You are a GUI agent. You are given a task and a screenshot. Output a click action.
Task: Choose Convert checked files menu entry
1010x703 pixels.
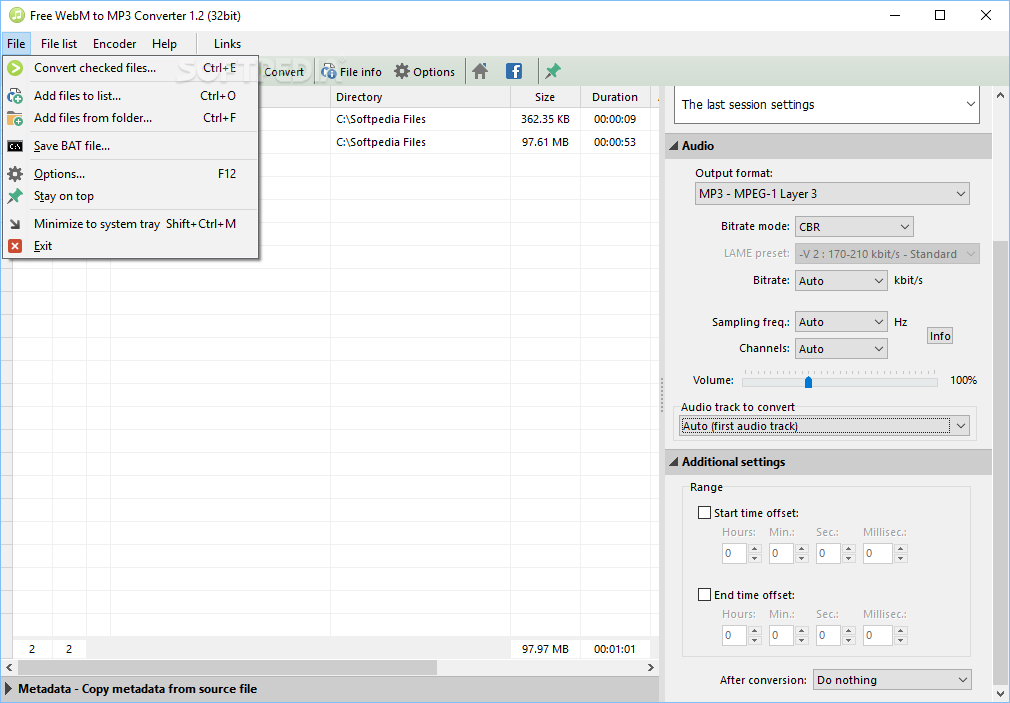click(x=131, y=68)
